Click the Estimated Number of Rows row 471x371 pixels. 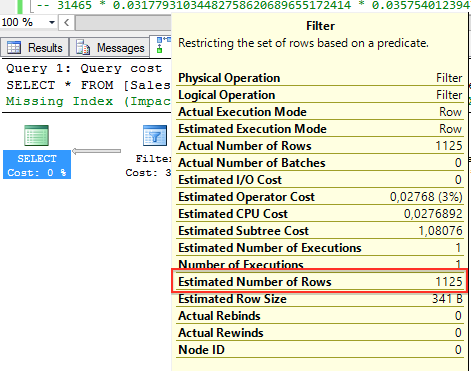click(x=320, y=282)
